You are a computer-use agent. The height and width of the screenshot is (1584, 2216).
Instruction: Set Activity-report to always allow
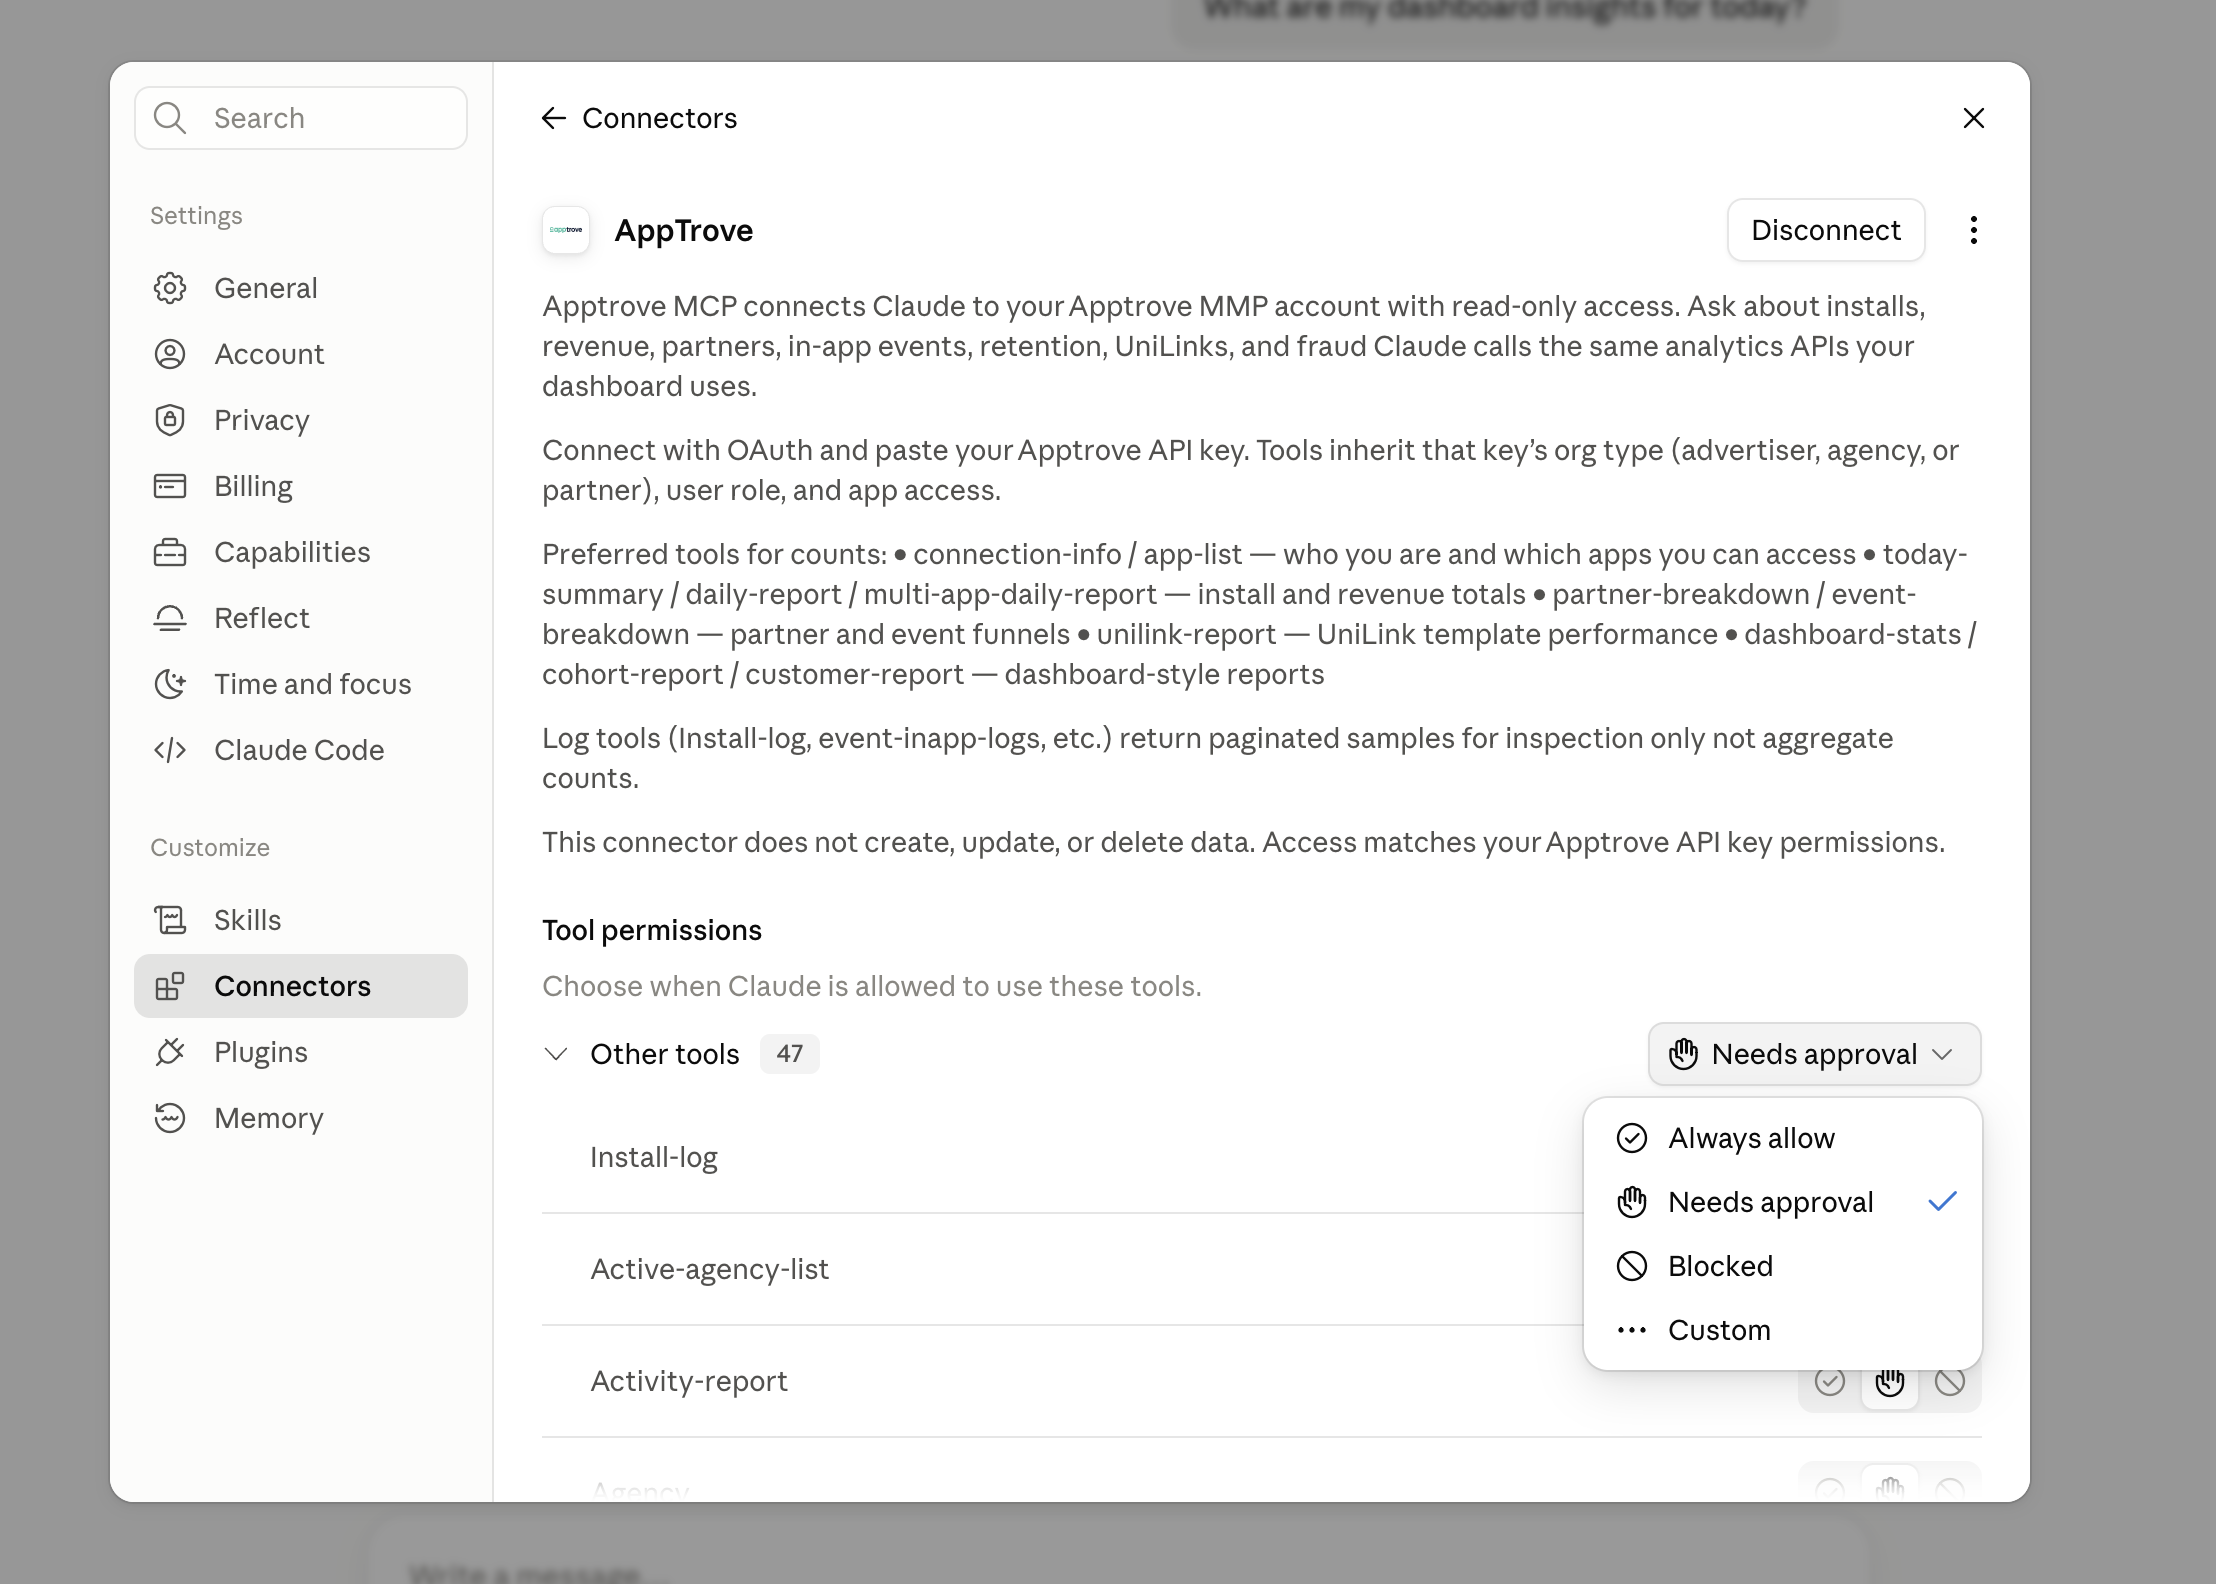point(1830,1382)
